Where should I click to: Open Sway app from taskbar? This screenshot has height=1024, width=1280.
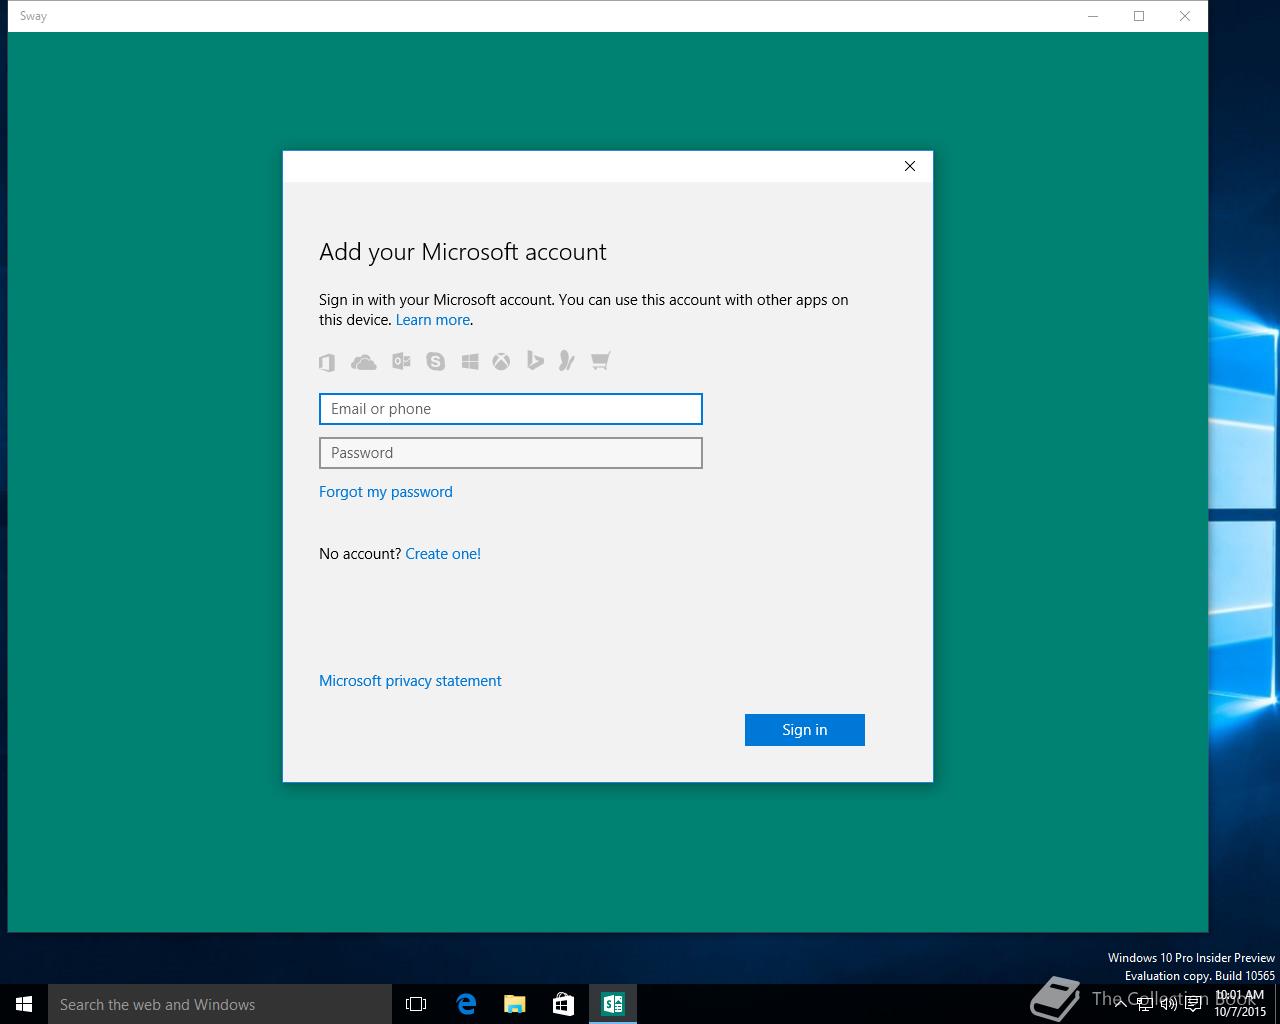(612, 1004)
